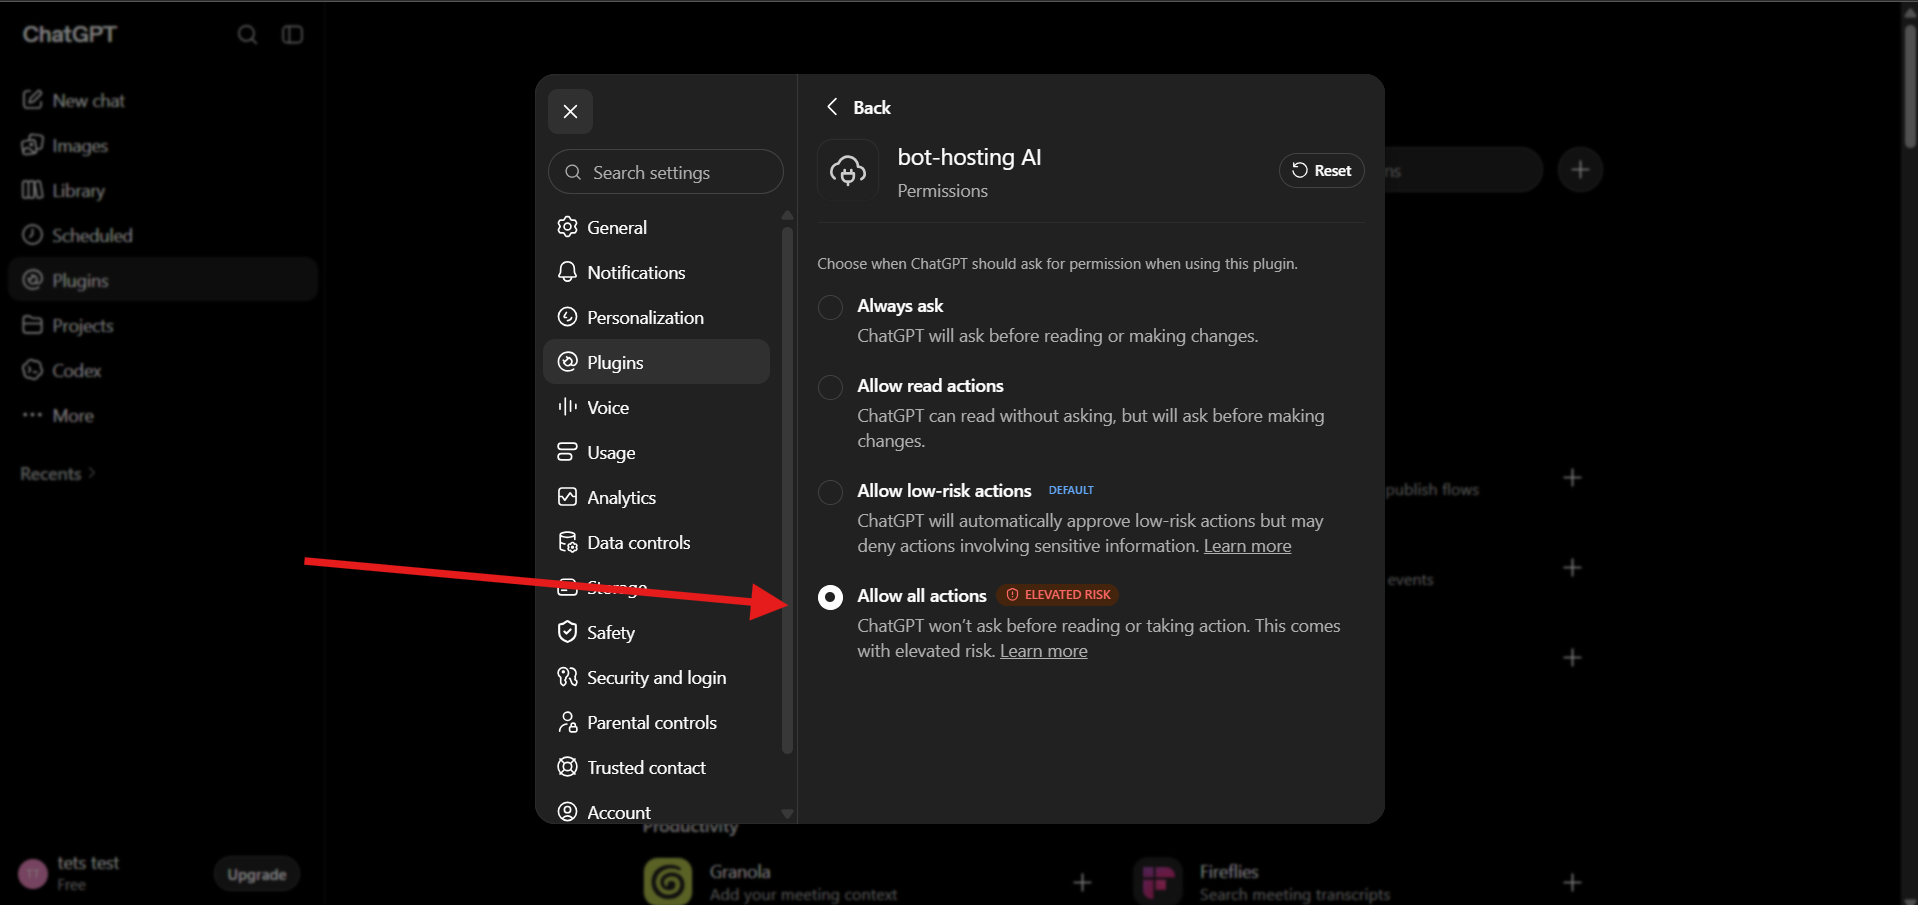Viewport: 1918px width, 905px height.
Task: Select Allow low-risk actions radio option
Action: point(830,492)
